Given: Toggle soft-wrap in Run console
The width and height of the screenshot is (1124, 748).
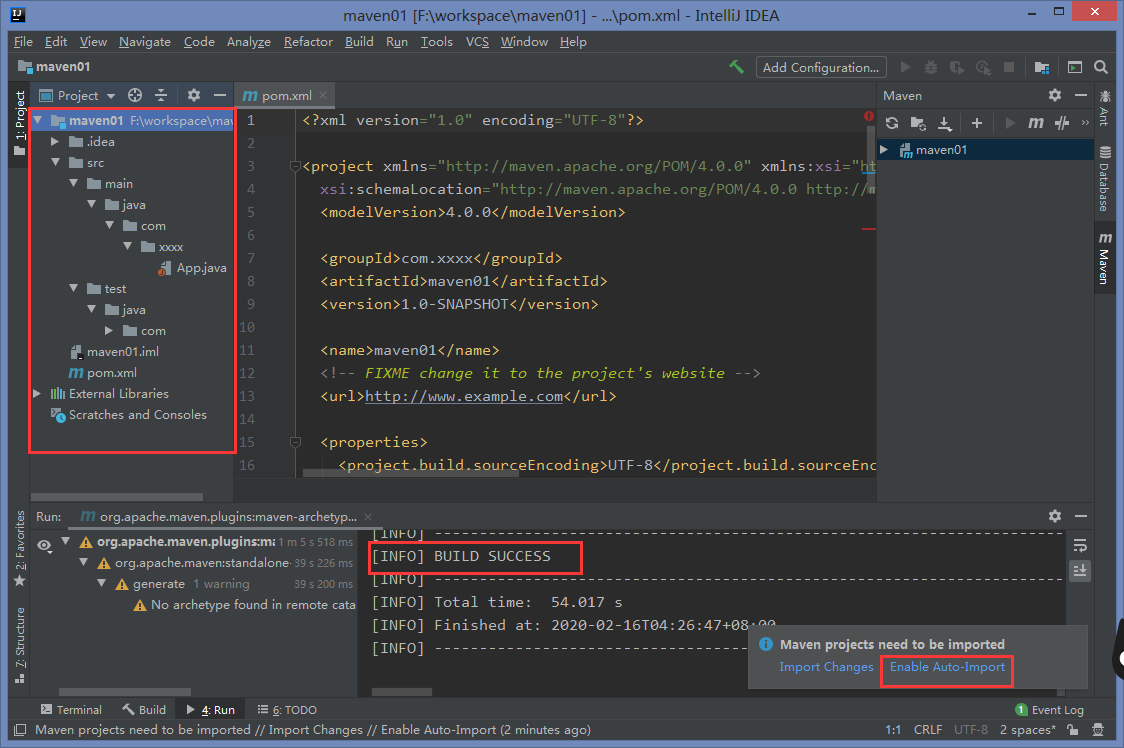Looking at the screenshot, I should click(1080, 546).
